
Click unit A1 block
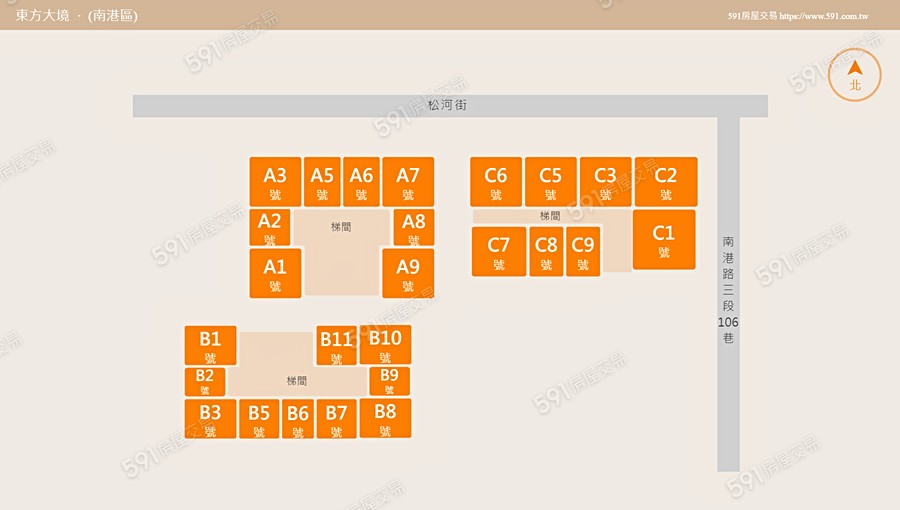(x=275, y=273)
